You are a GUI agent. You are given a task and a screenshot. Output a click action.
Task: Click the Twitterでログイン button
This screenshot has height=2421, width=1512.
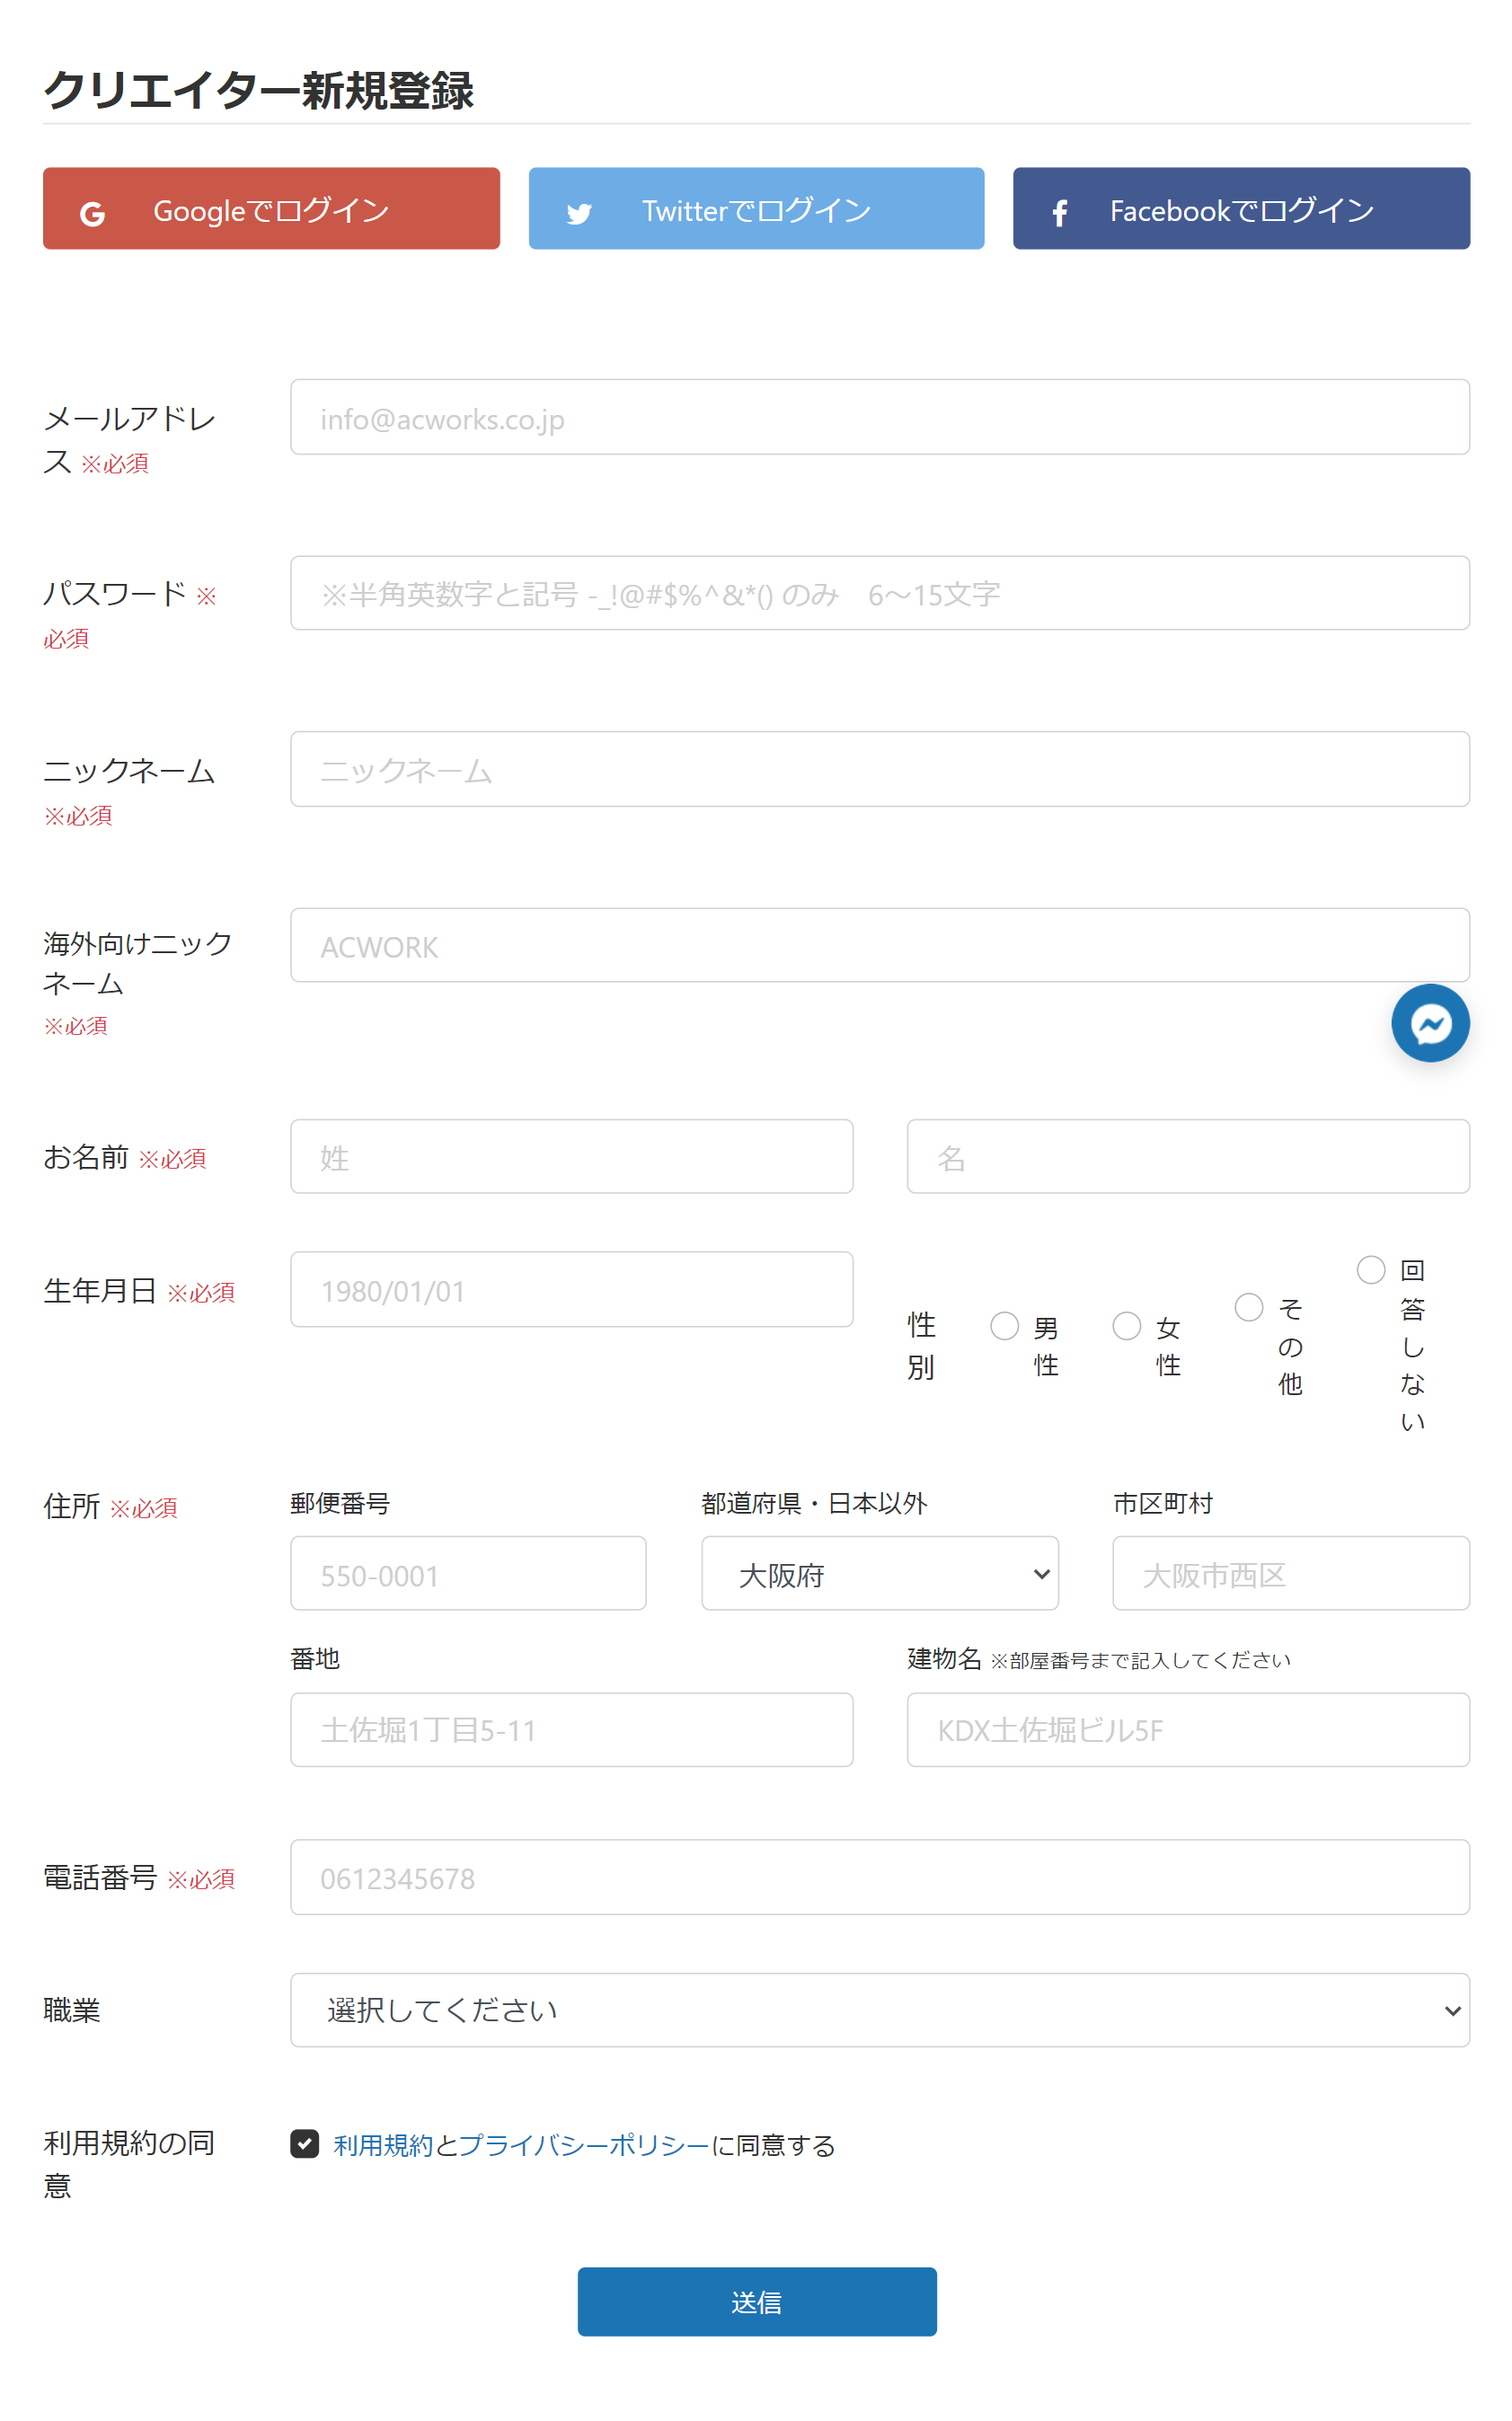(756, 209)
